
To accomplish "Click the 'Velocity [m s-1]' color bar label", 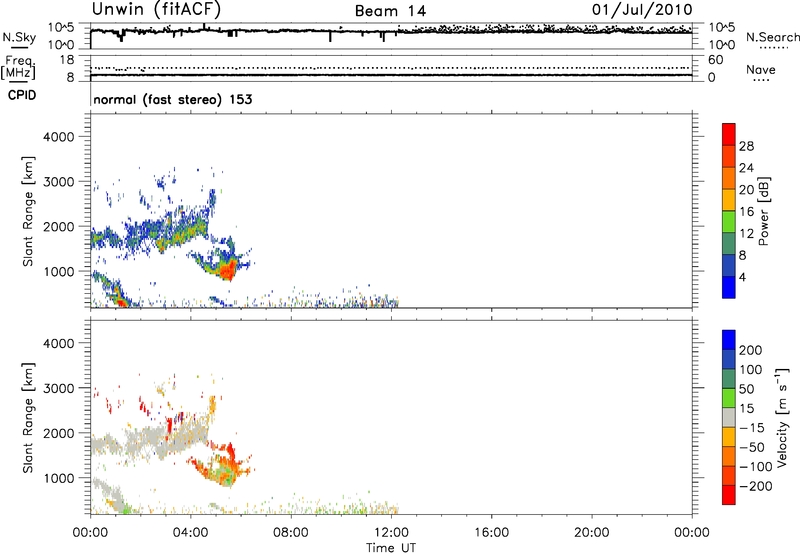I will (x=782, y=417).
